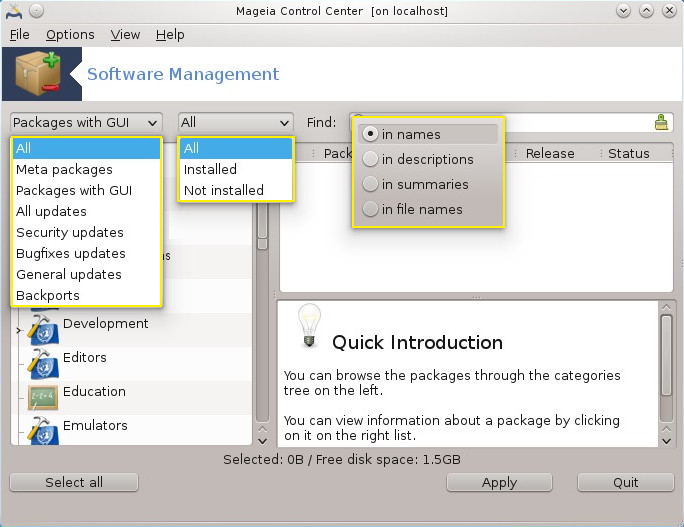Expand the Development category tree node
684x527 pixels.
coord(18,330)
